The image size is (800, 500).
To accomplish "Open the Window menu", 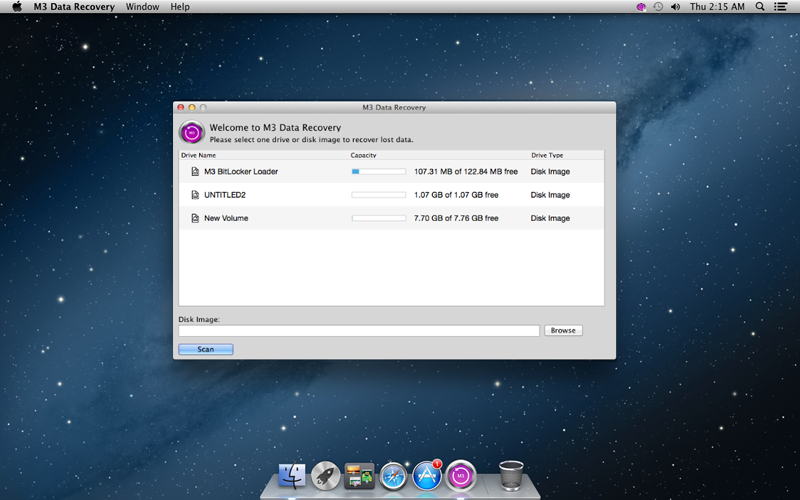I will 142,7.
